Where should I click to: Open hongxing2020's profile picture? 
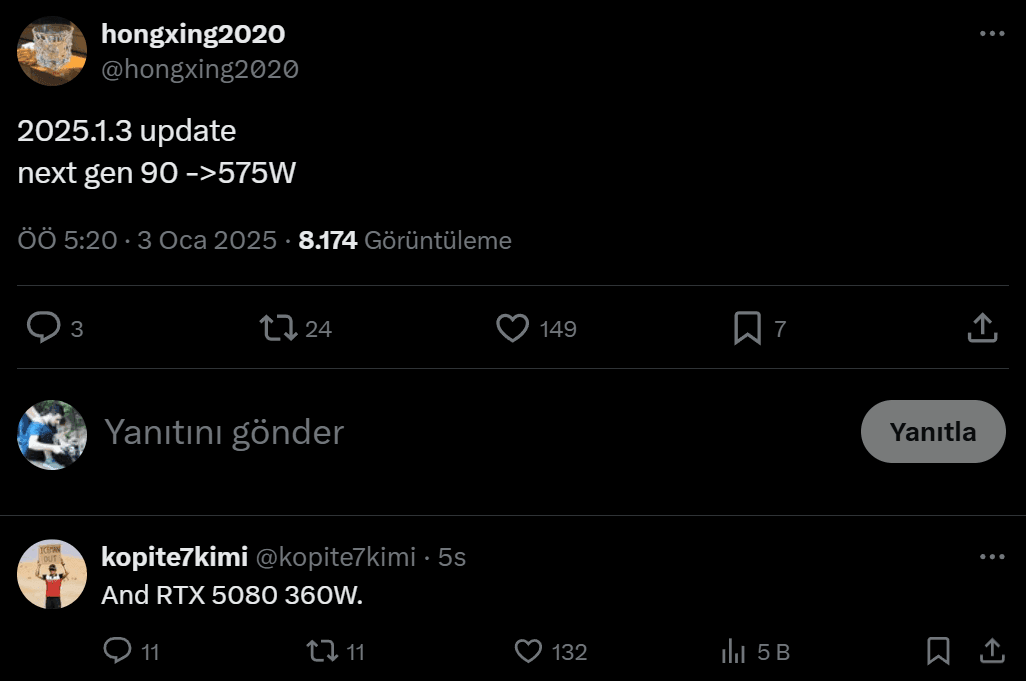pos(52,51)
